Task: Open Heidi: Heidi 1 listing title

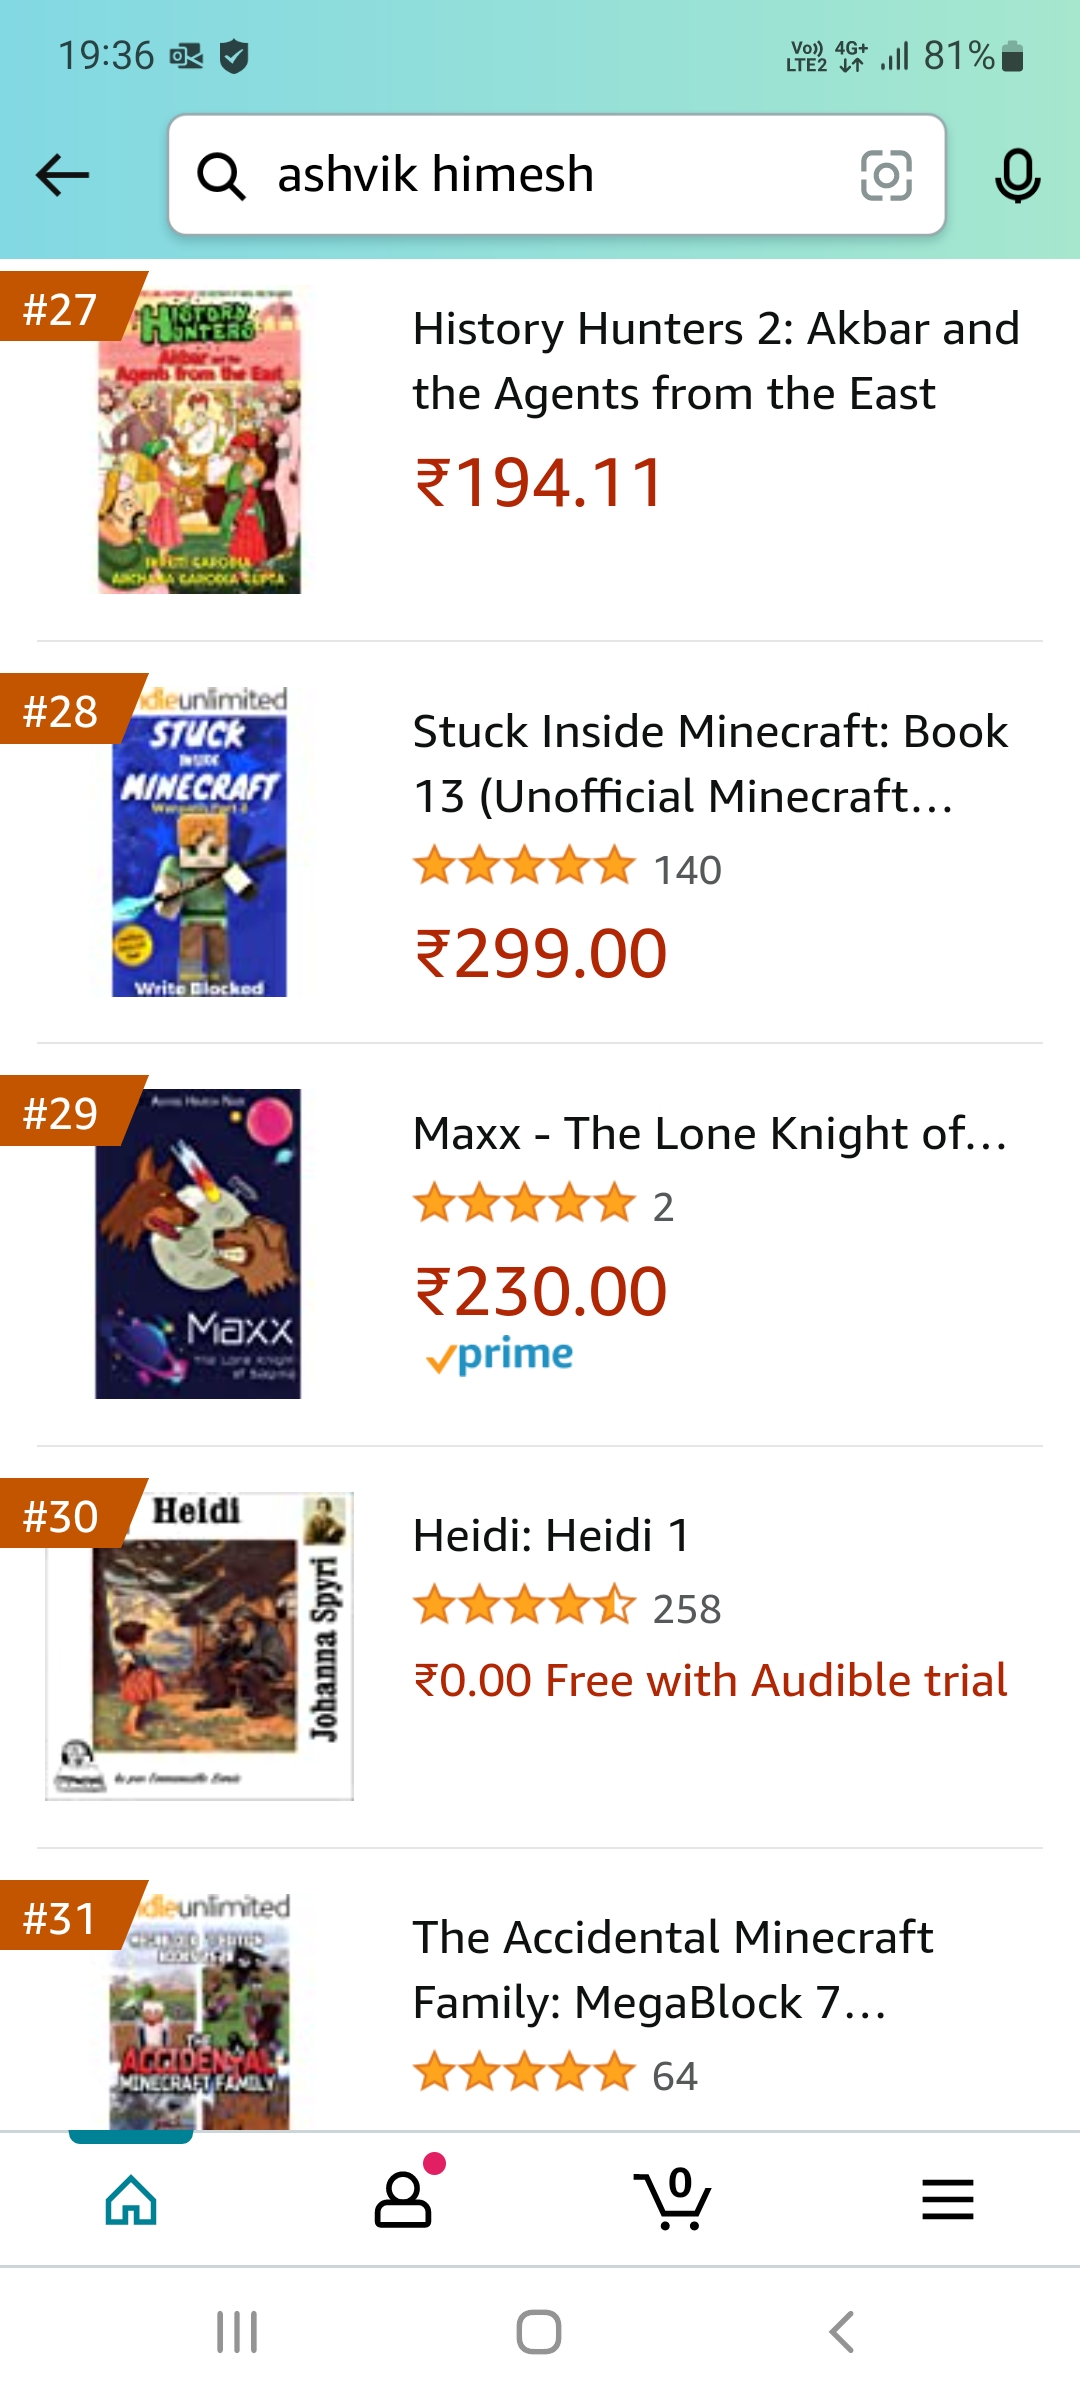Action: (x=551, y=1536)
